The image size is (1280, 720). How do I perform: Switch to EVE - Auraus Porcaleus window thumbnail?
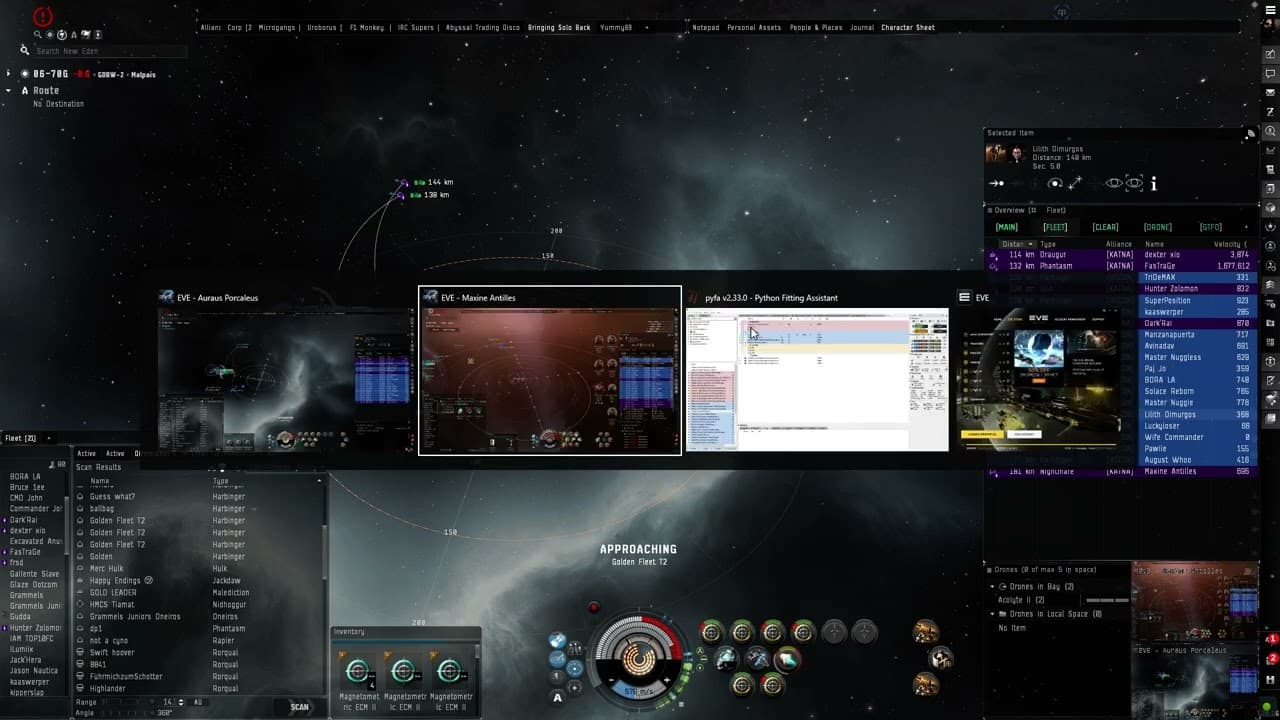[x=285, y=370]
